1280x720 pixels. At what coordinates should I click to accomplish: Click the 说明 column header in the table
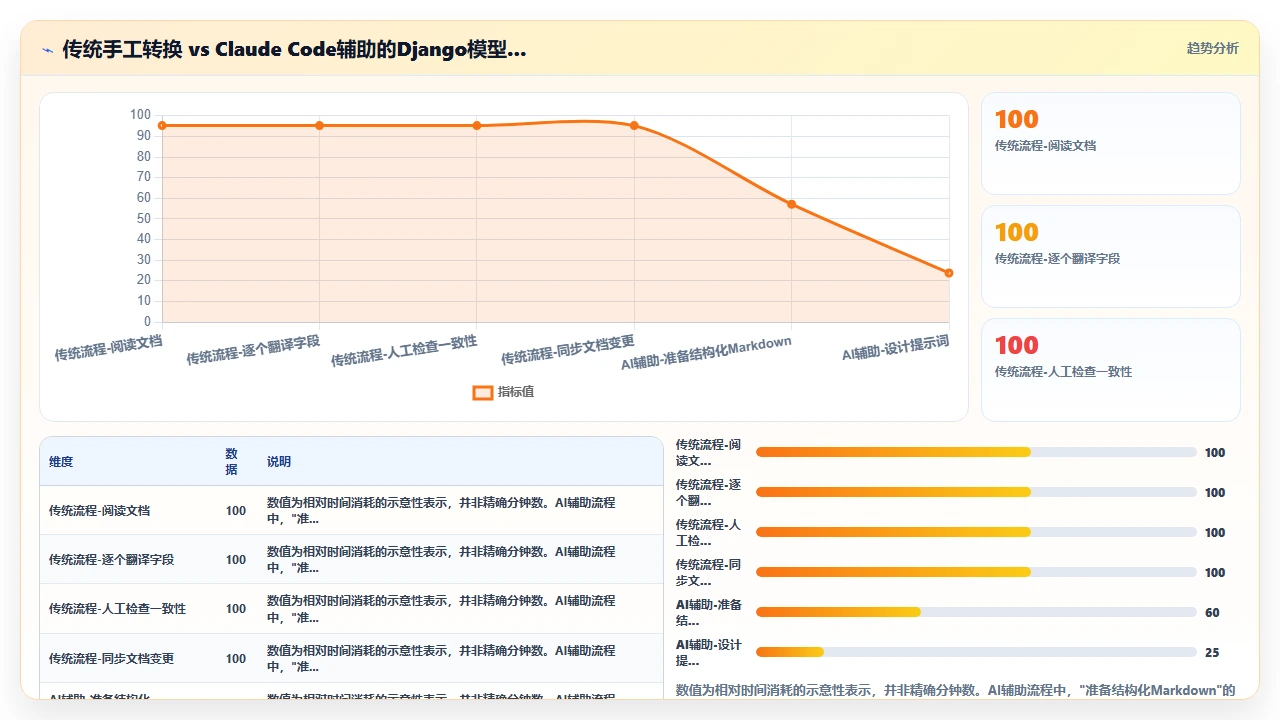[279, 462]
